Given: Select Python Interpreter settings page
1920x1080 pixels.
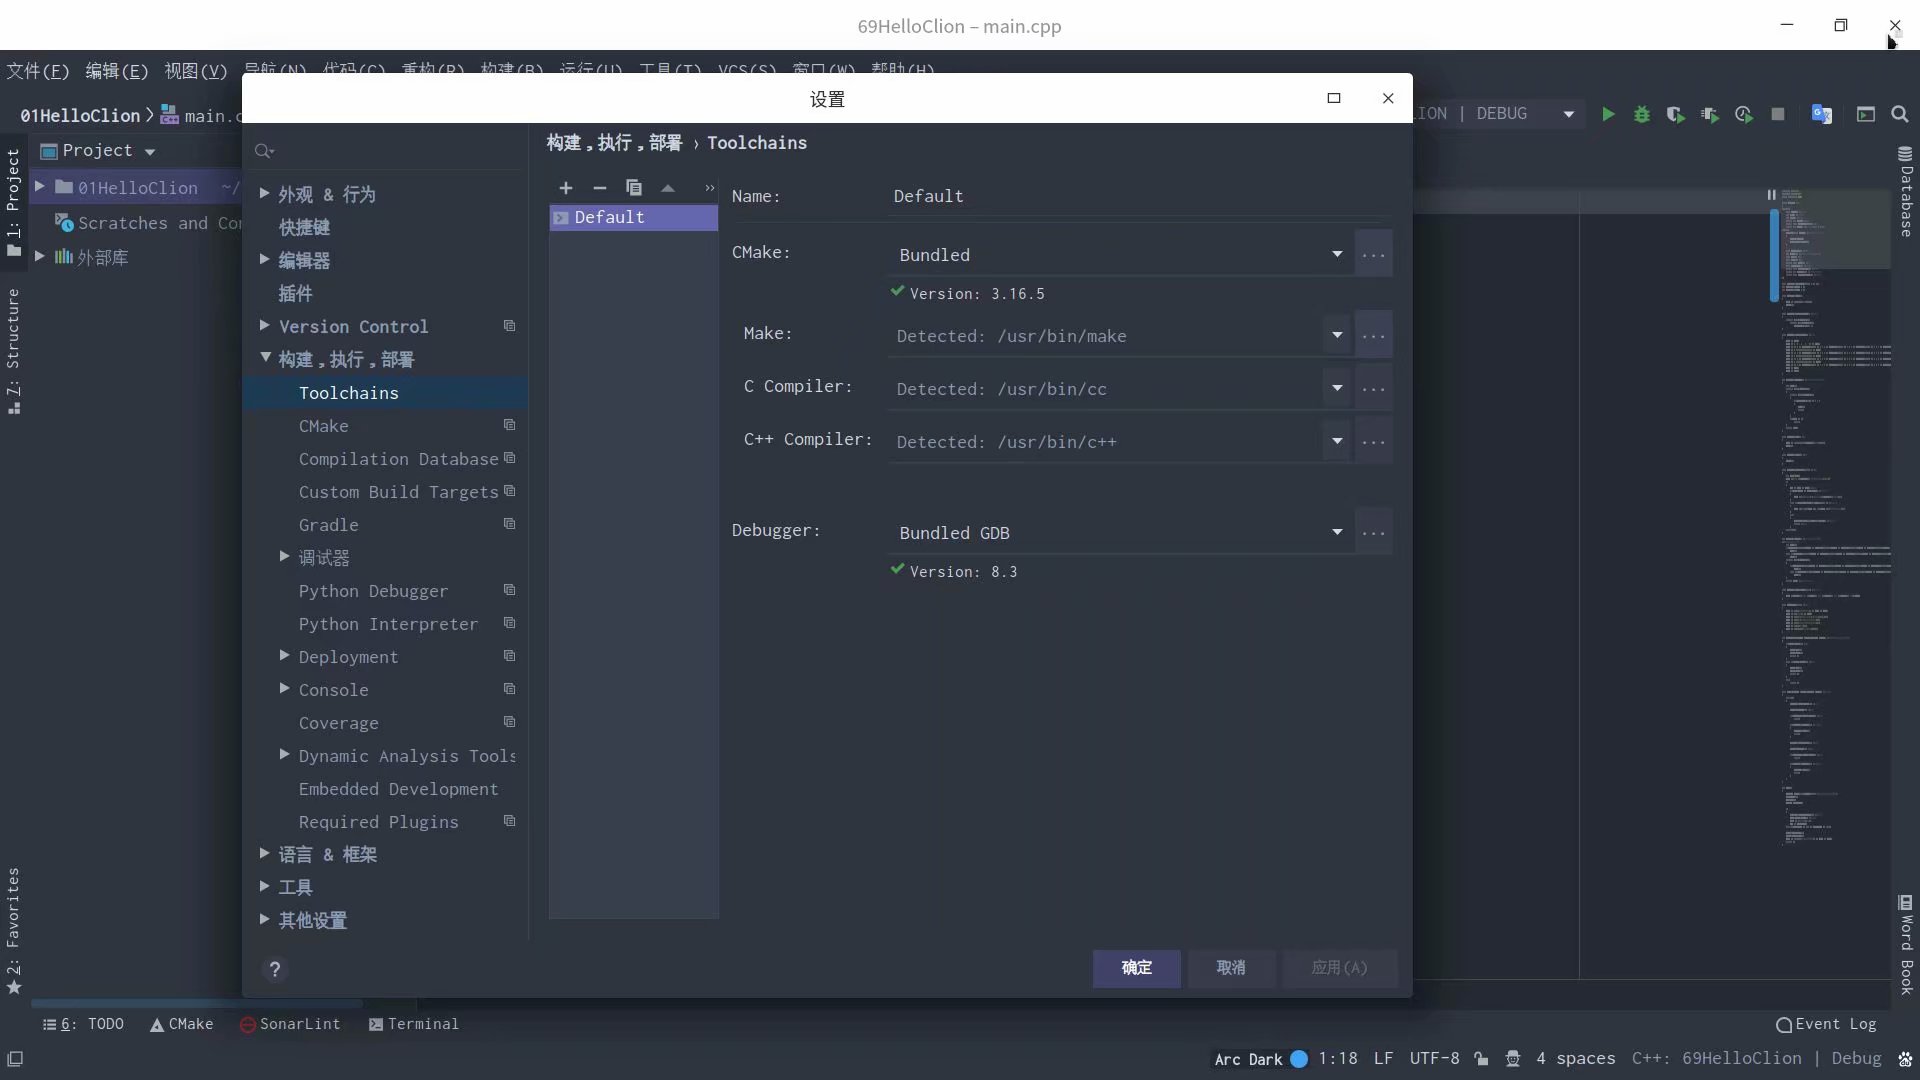Looking at the screenshot, I should (385, 624).
